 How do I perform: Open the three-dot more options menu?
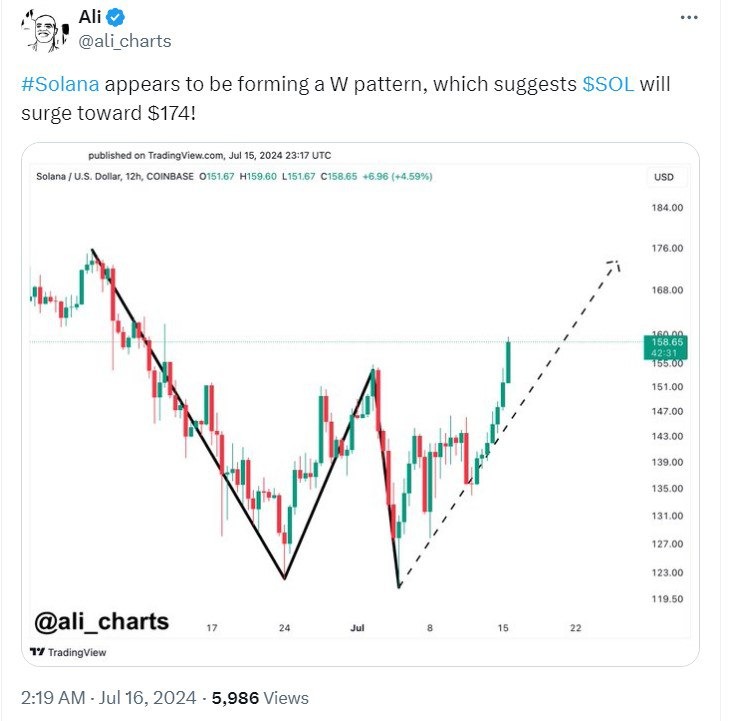coord(690,17)
